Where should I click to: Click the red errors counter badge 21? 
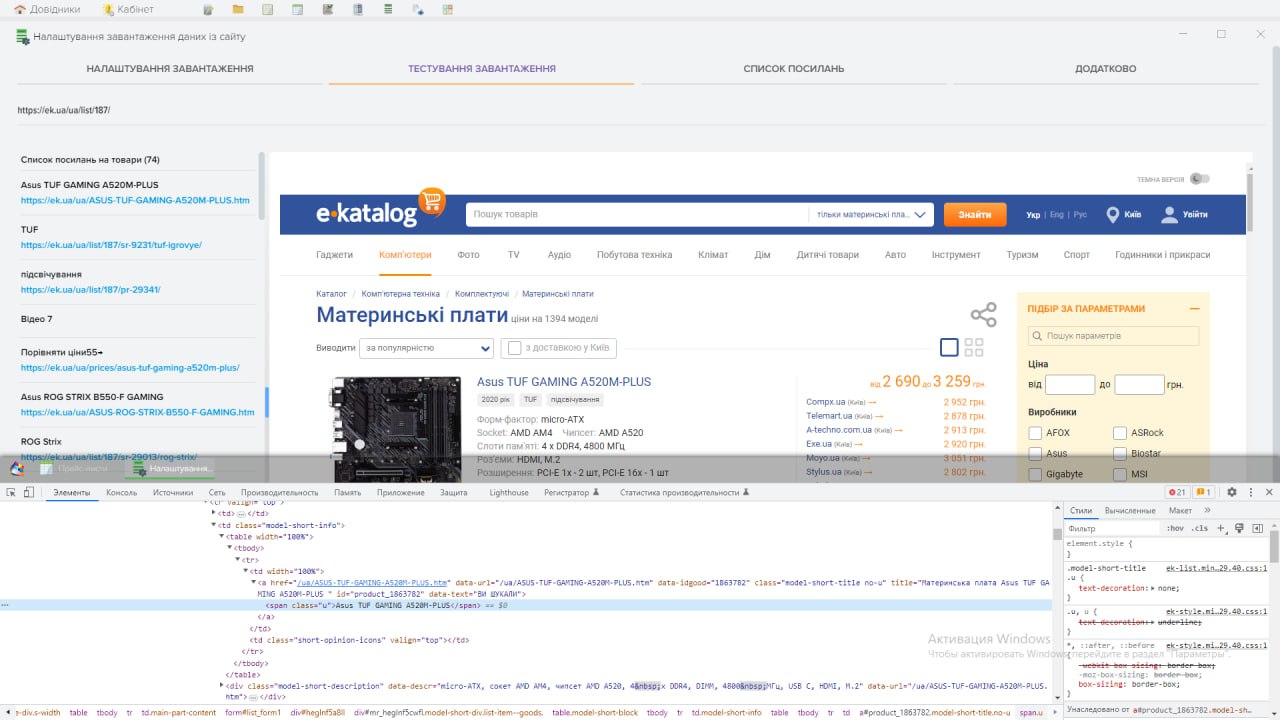click(x=1178, y=492)
